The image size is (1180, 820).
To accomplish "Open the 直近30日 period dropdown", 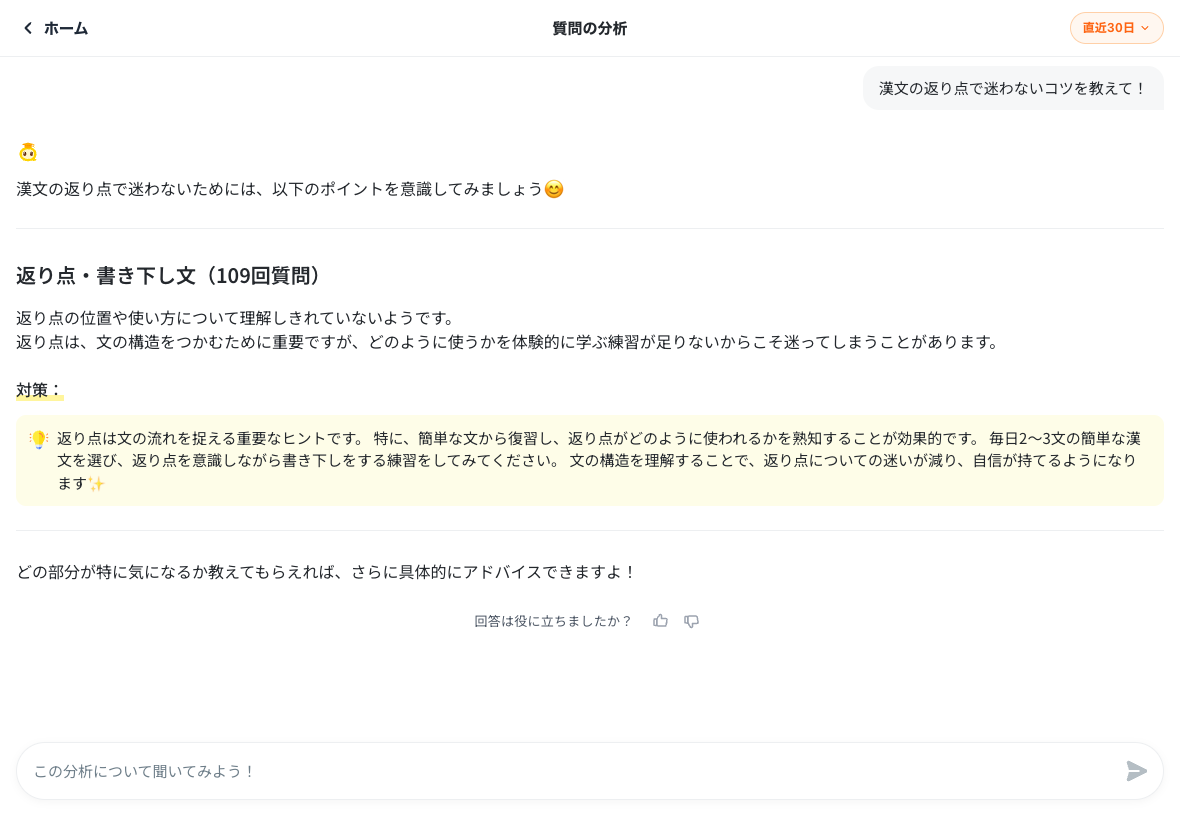I will pyautogui.click(x=1116, y=28).
